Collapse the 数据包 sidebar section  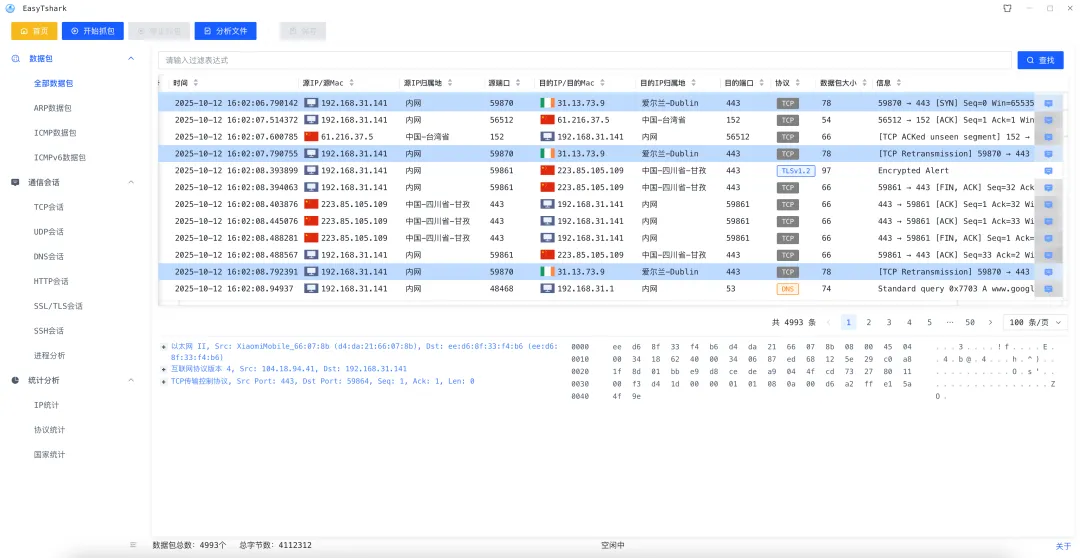[x=131, y=59]
